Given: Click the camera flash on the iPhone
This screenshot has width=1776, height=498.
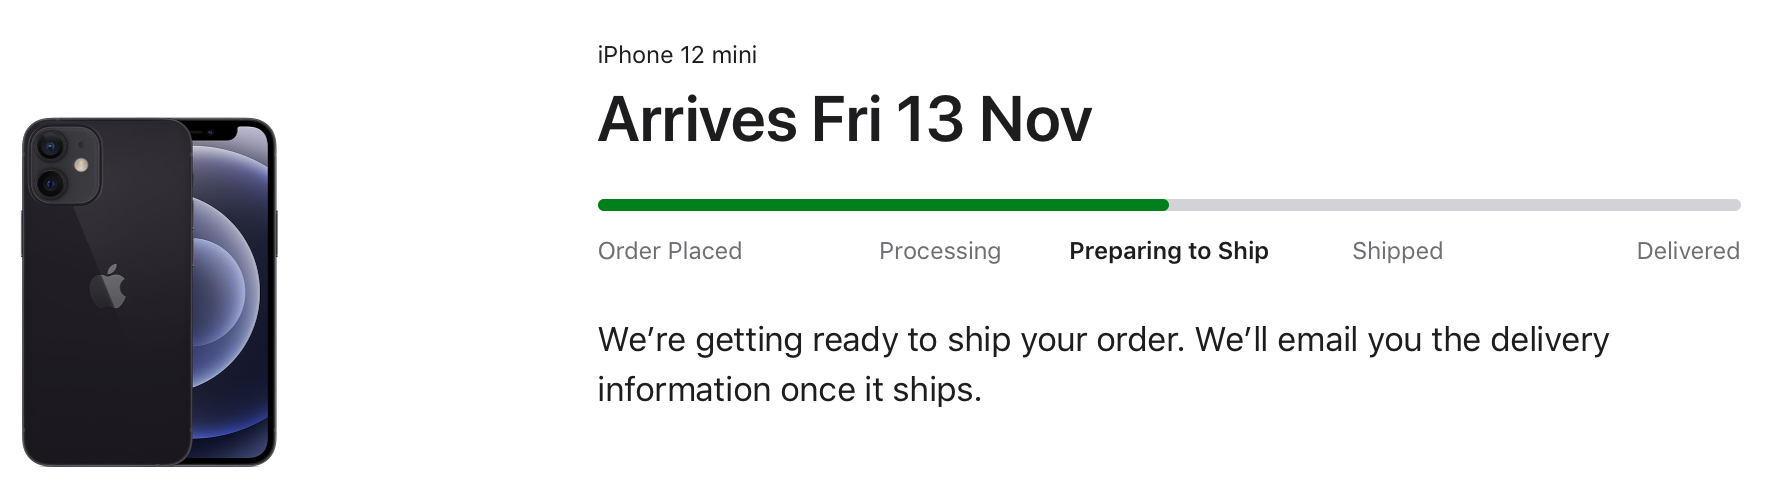Looking at the screenshot, I should point(81,165).
